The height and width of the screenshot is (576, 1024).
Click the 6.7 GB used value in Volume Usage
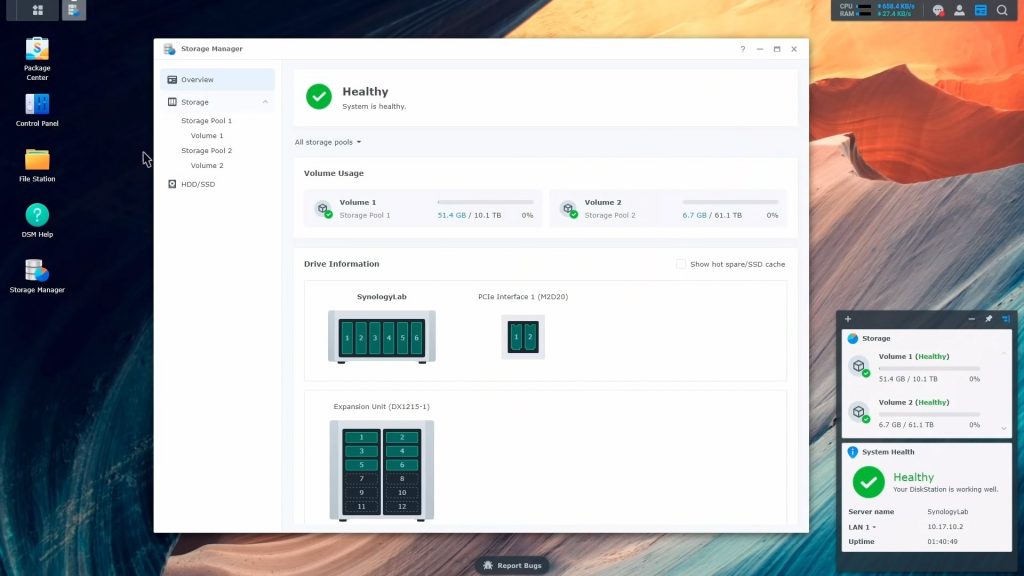[694, 216]
